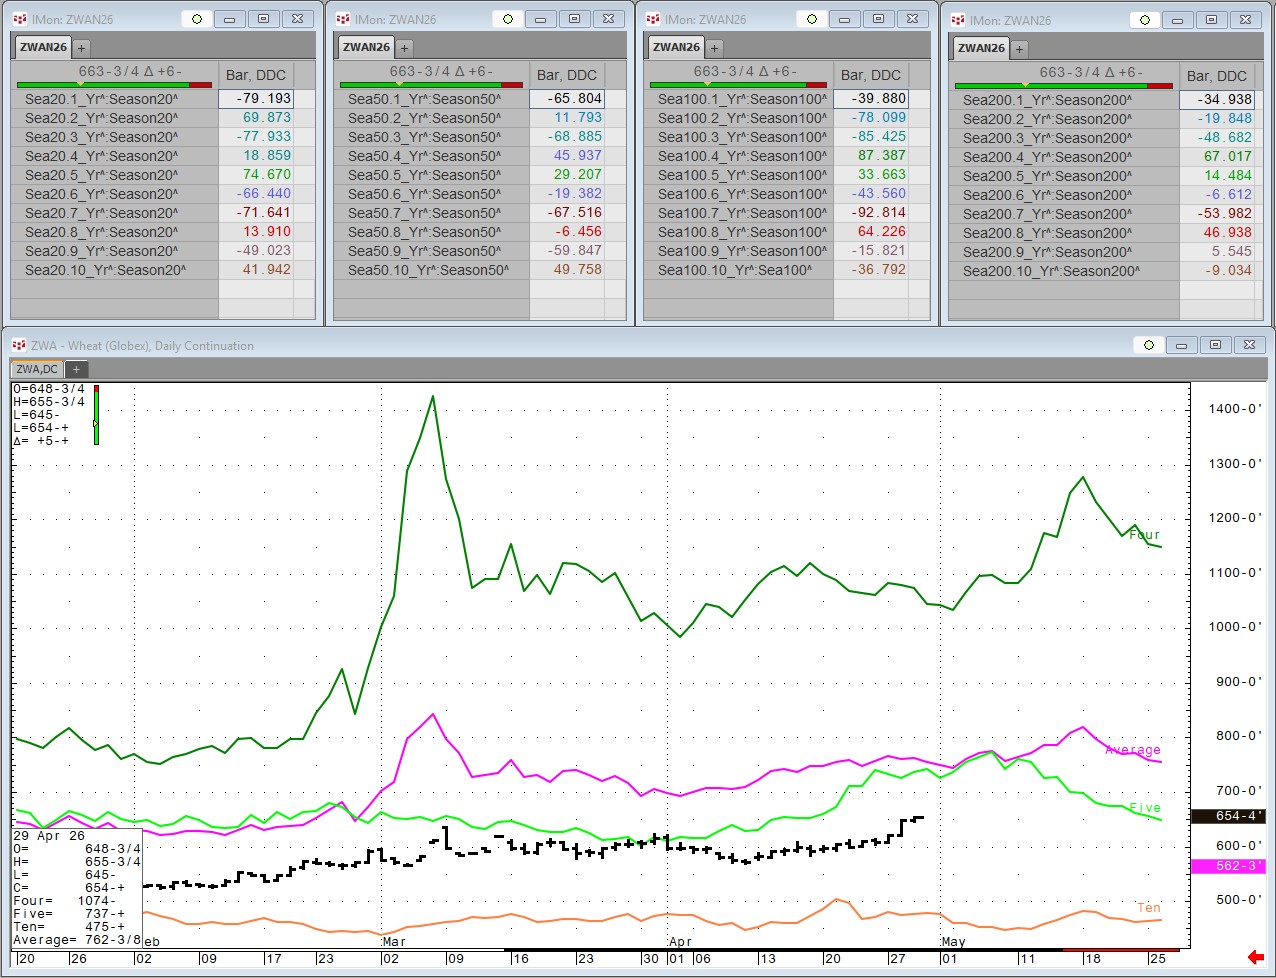Add a new tab beside the ZWA,DC tab
This screenshot has width=1276, height=978.
coord(76,369)
